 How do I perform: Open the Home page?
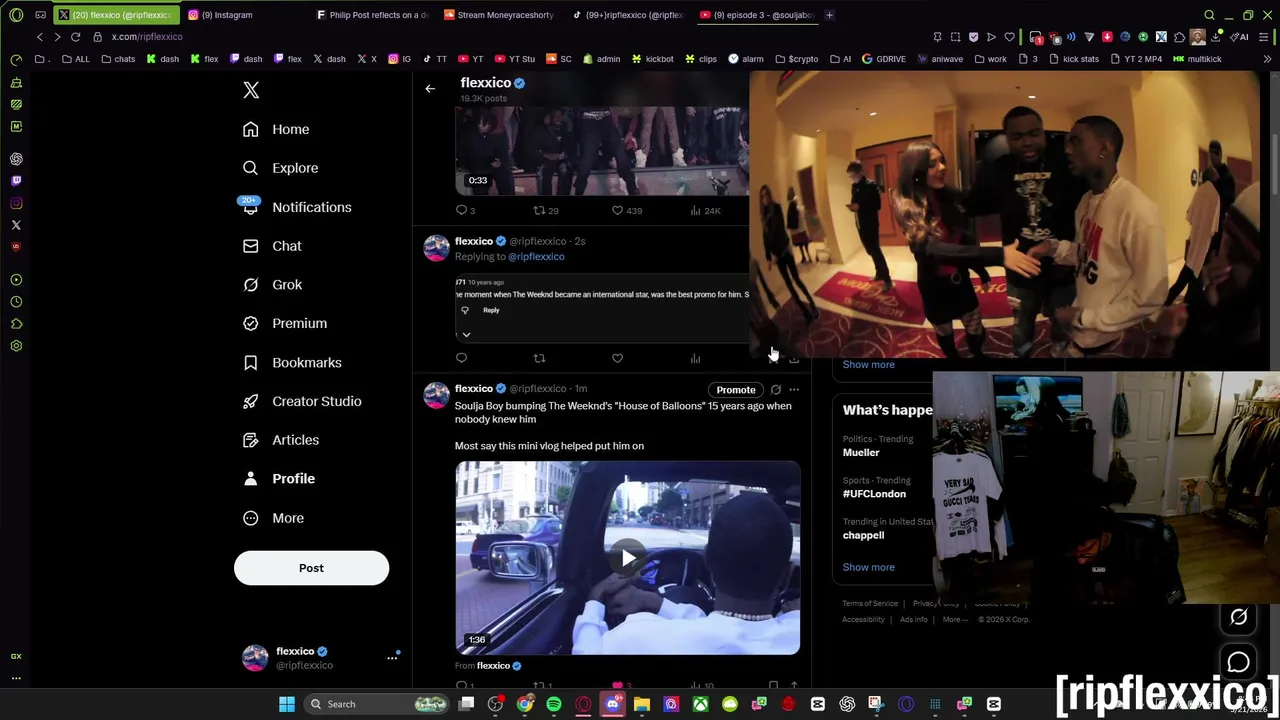276,129
